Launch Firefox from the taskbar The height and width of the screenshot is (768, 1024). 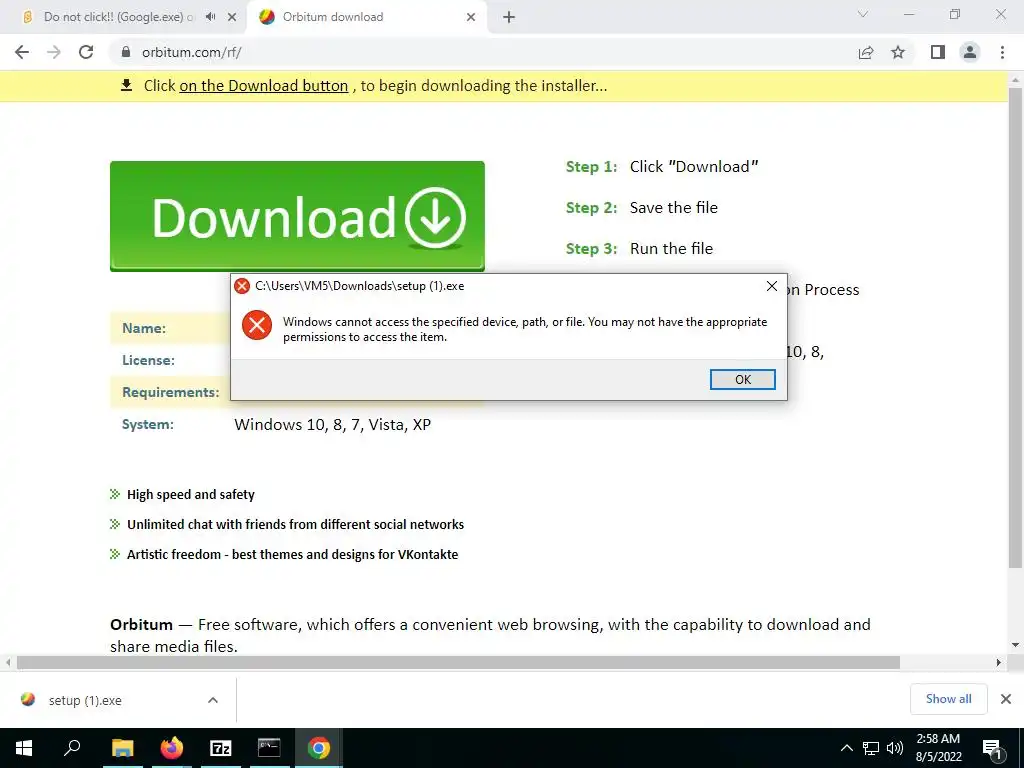click(172, 748)
